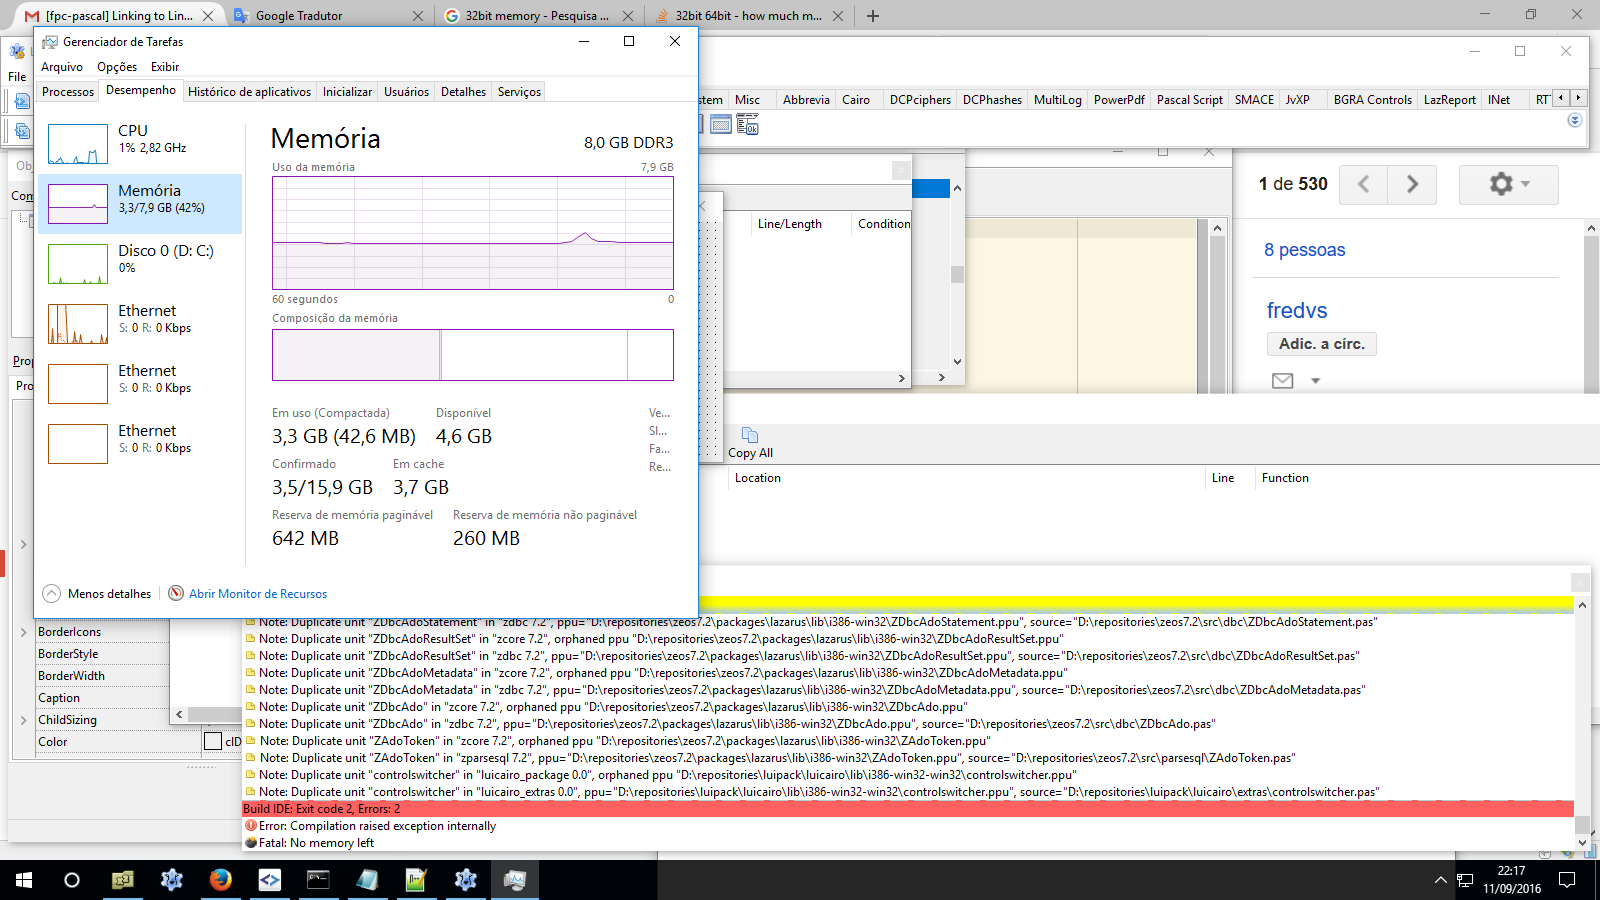This screenshot has width=1600, height=900.
Task: Open the Opções menu in Task Manager
Action: 117,67
